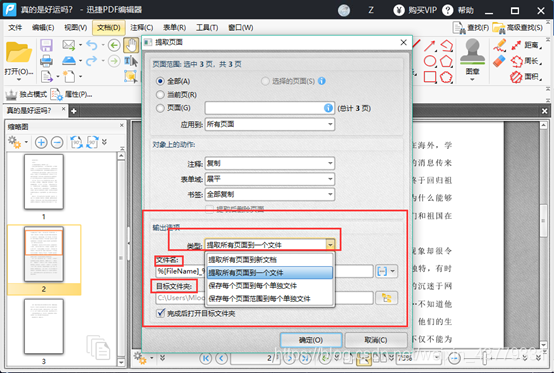554x373 pixels.
Task: Choose the cloud shape tool
Action: [447, 77]
